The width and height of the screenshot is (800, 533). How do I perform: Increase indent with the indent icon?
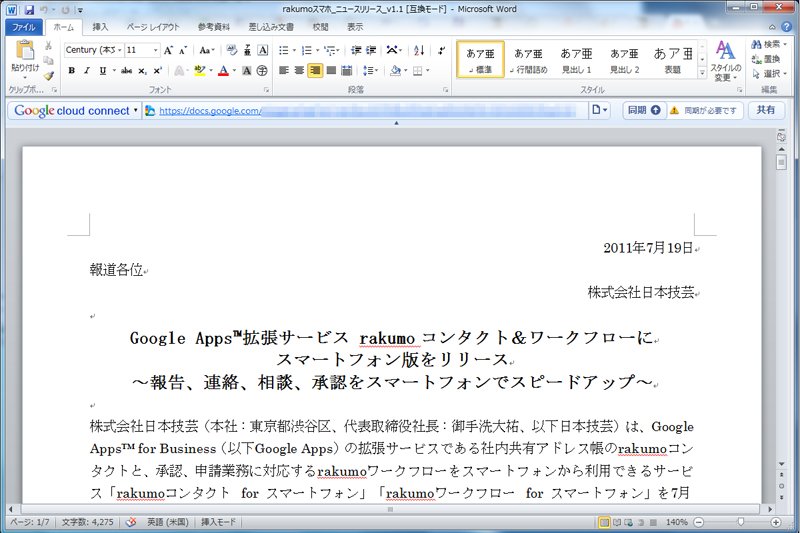pyautogui.click(x=371, y=50)
